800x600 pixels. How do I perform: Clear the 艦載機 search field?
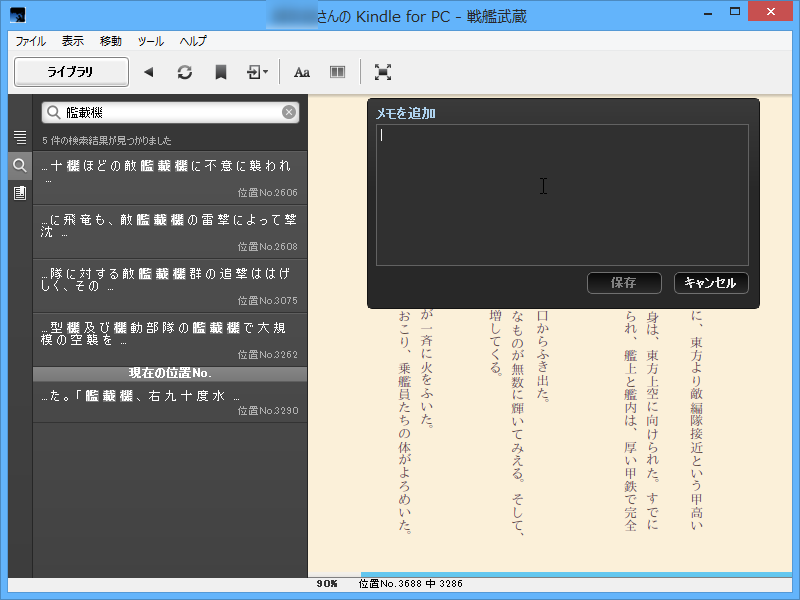coord(289,112)
